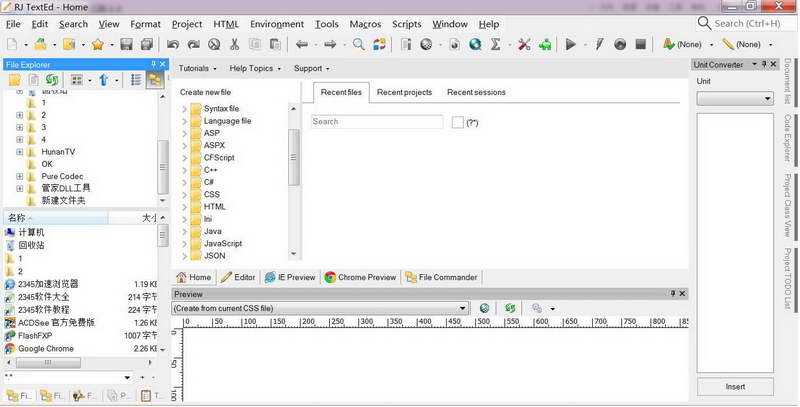Click the Paste clipboard icon
The width and height of the screenshot is (800, 407).
275,44
